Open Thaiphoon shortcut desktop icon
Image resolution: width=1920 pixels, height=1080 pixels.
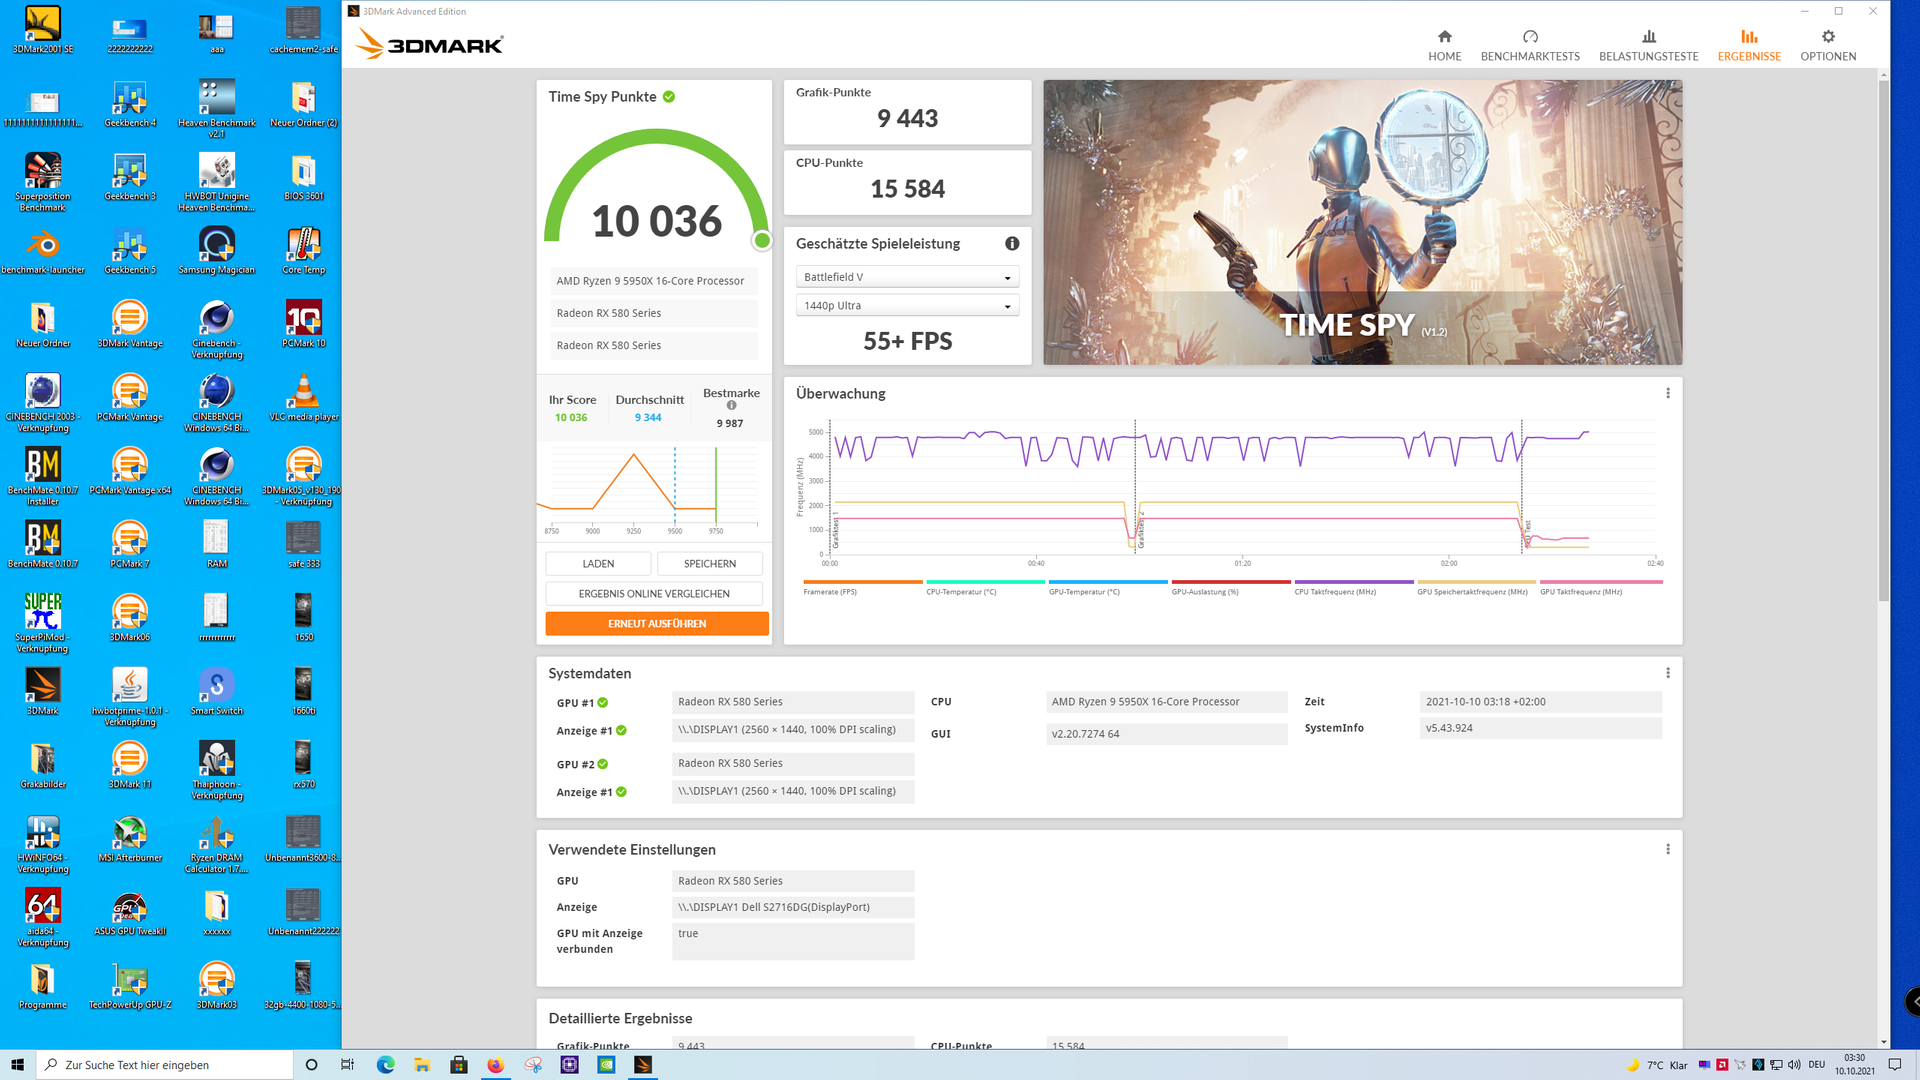point(217,770)
